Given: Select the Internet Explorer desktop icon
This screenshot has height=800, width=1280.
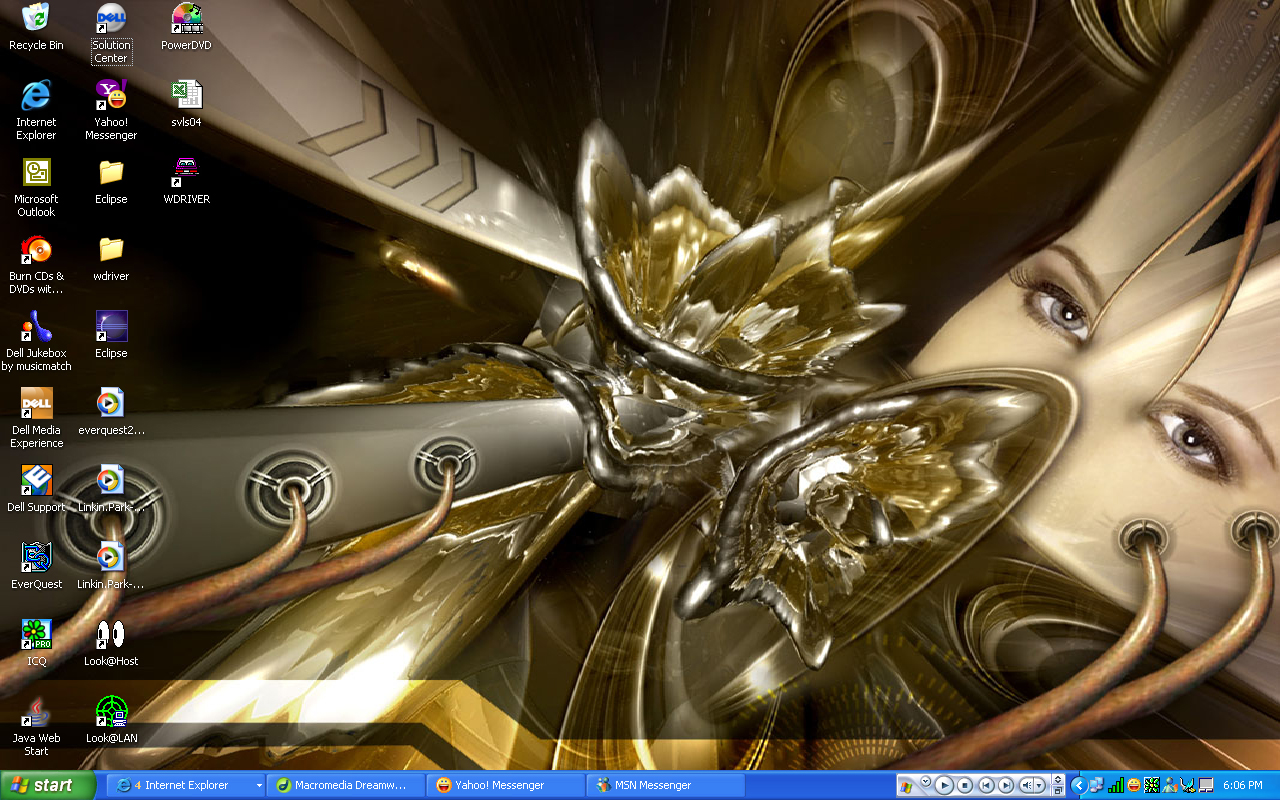Looking at the screenshot, I should tap(36, 110).
